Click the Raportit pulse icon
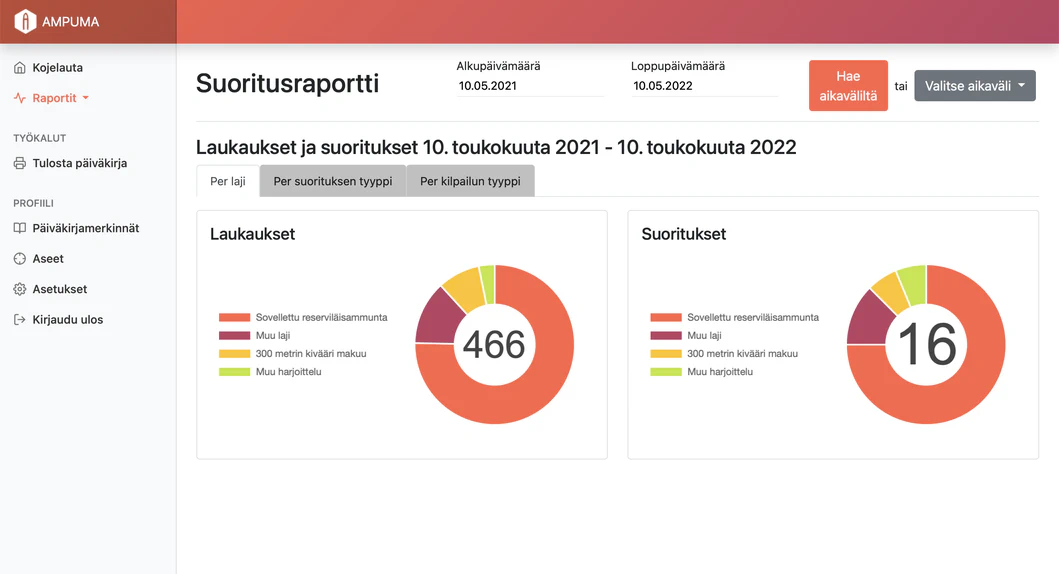 (x=20, y=98)
